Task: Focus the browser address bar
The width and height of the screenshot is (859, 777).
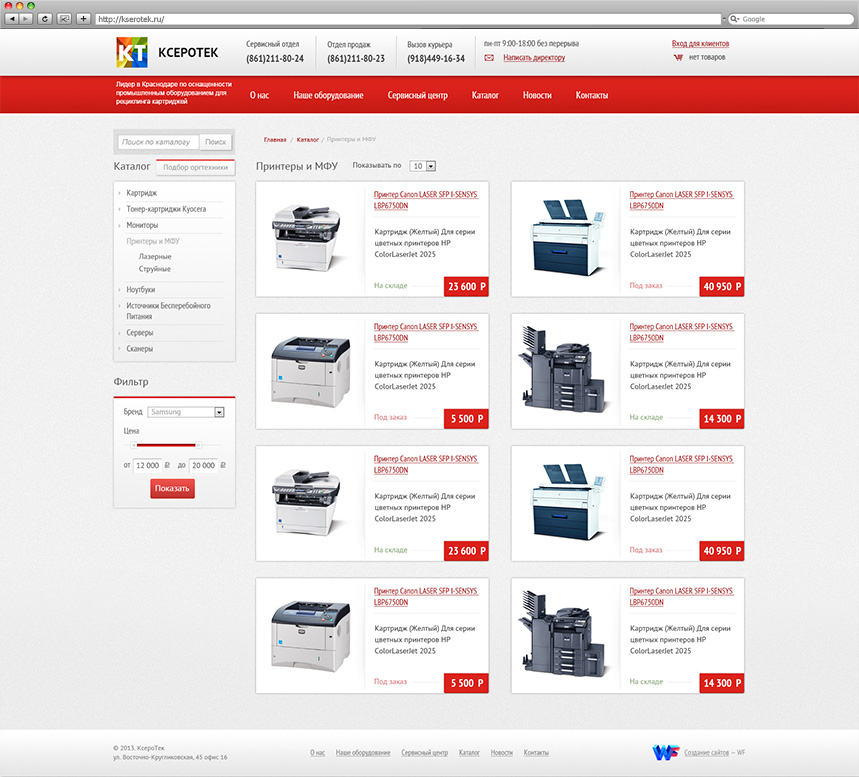Action: [x=408, y=19]
